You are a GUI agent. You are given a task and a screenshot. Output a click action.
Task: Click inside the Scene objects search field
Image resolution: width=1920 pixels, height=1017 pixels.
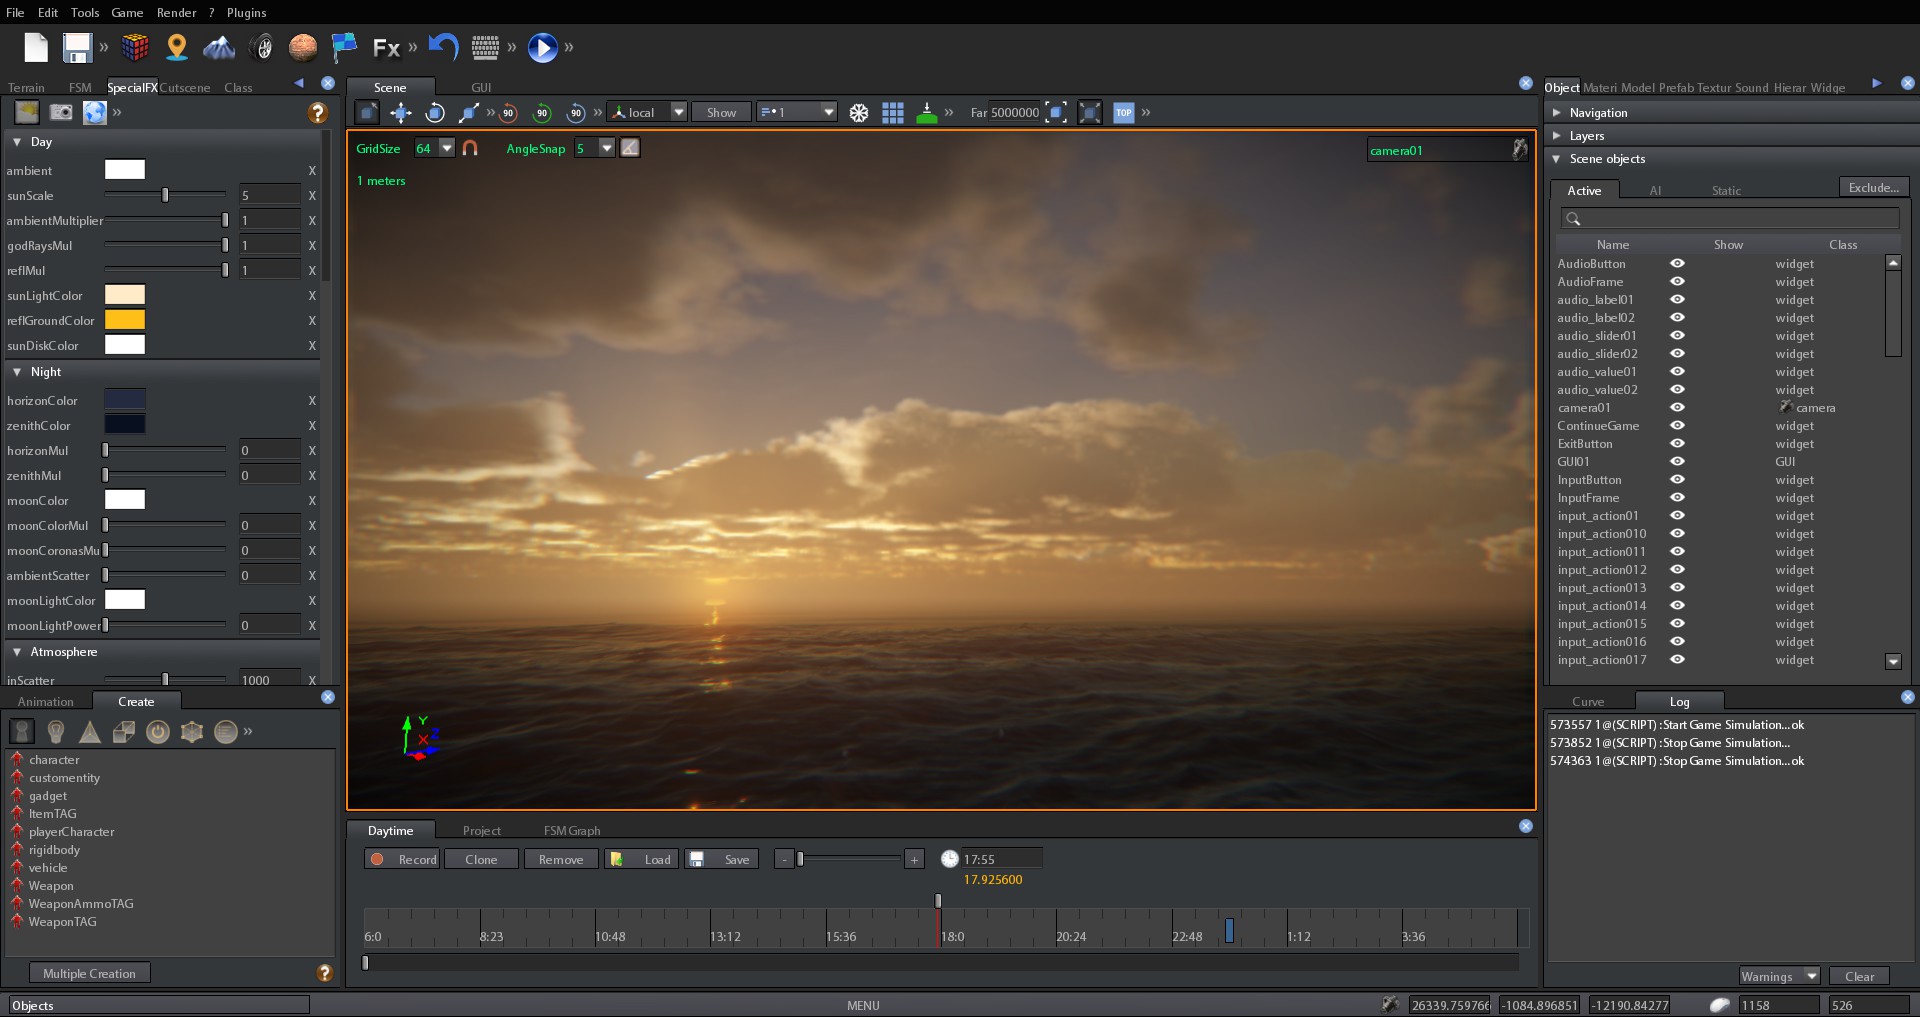(x=1730, y=218)
